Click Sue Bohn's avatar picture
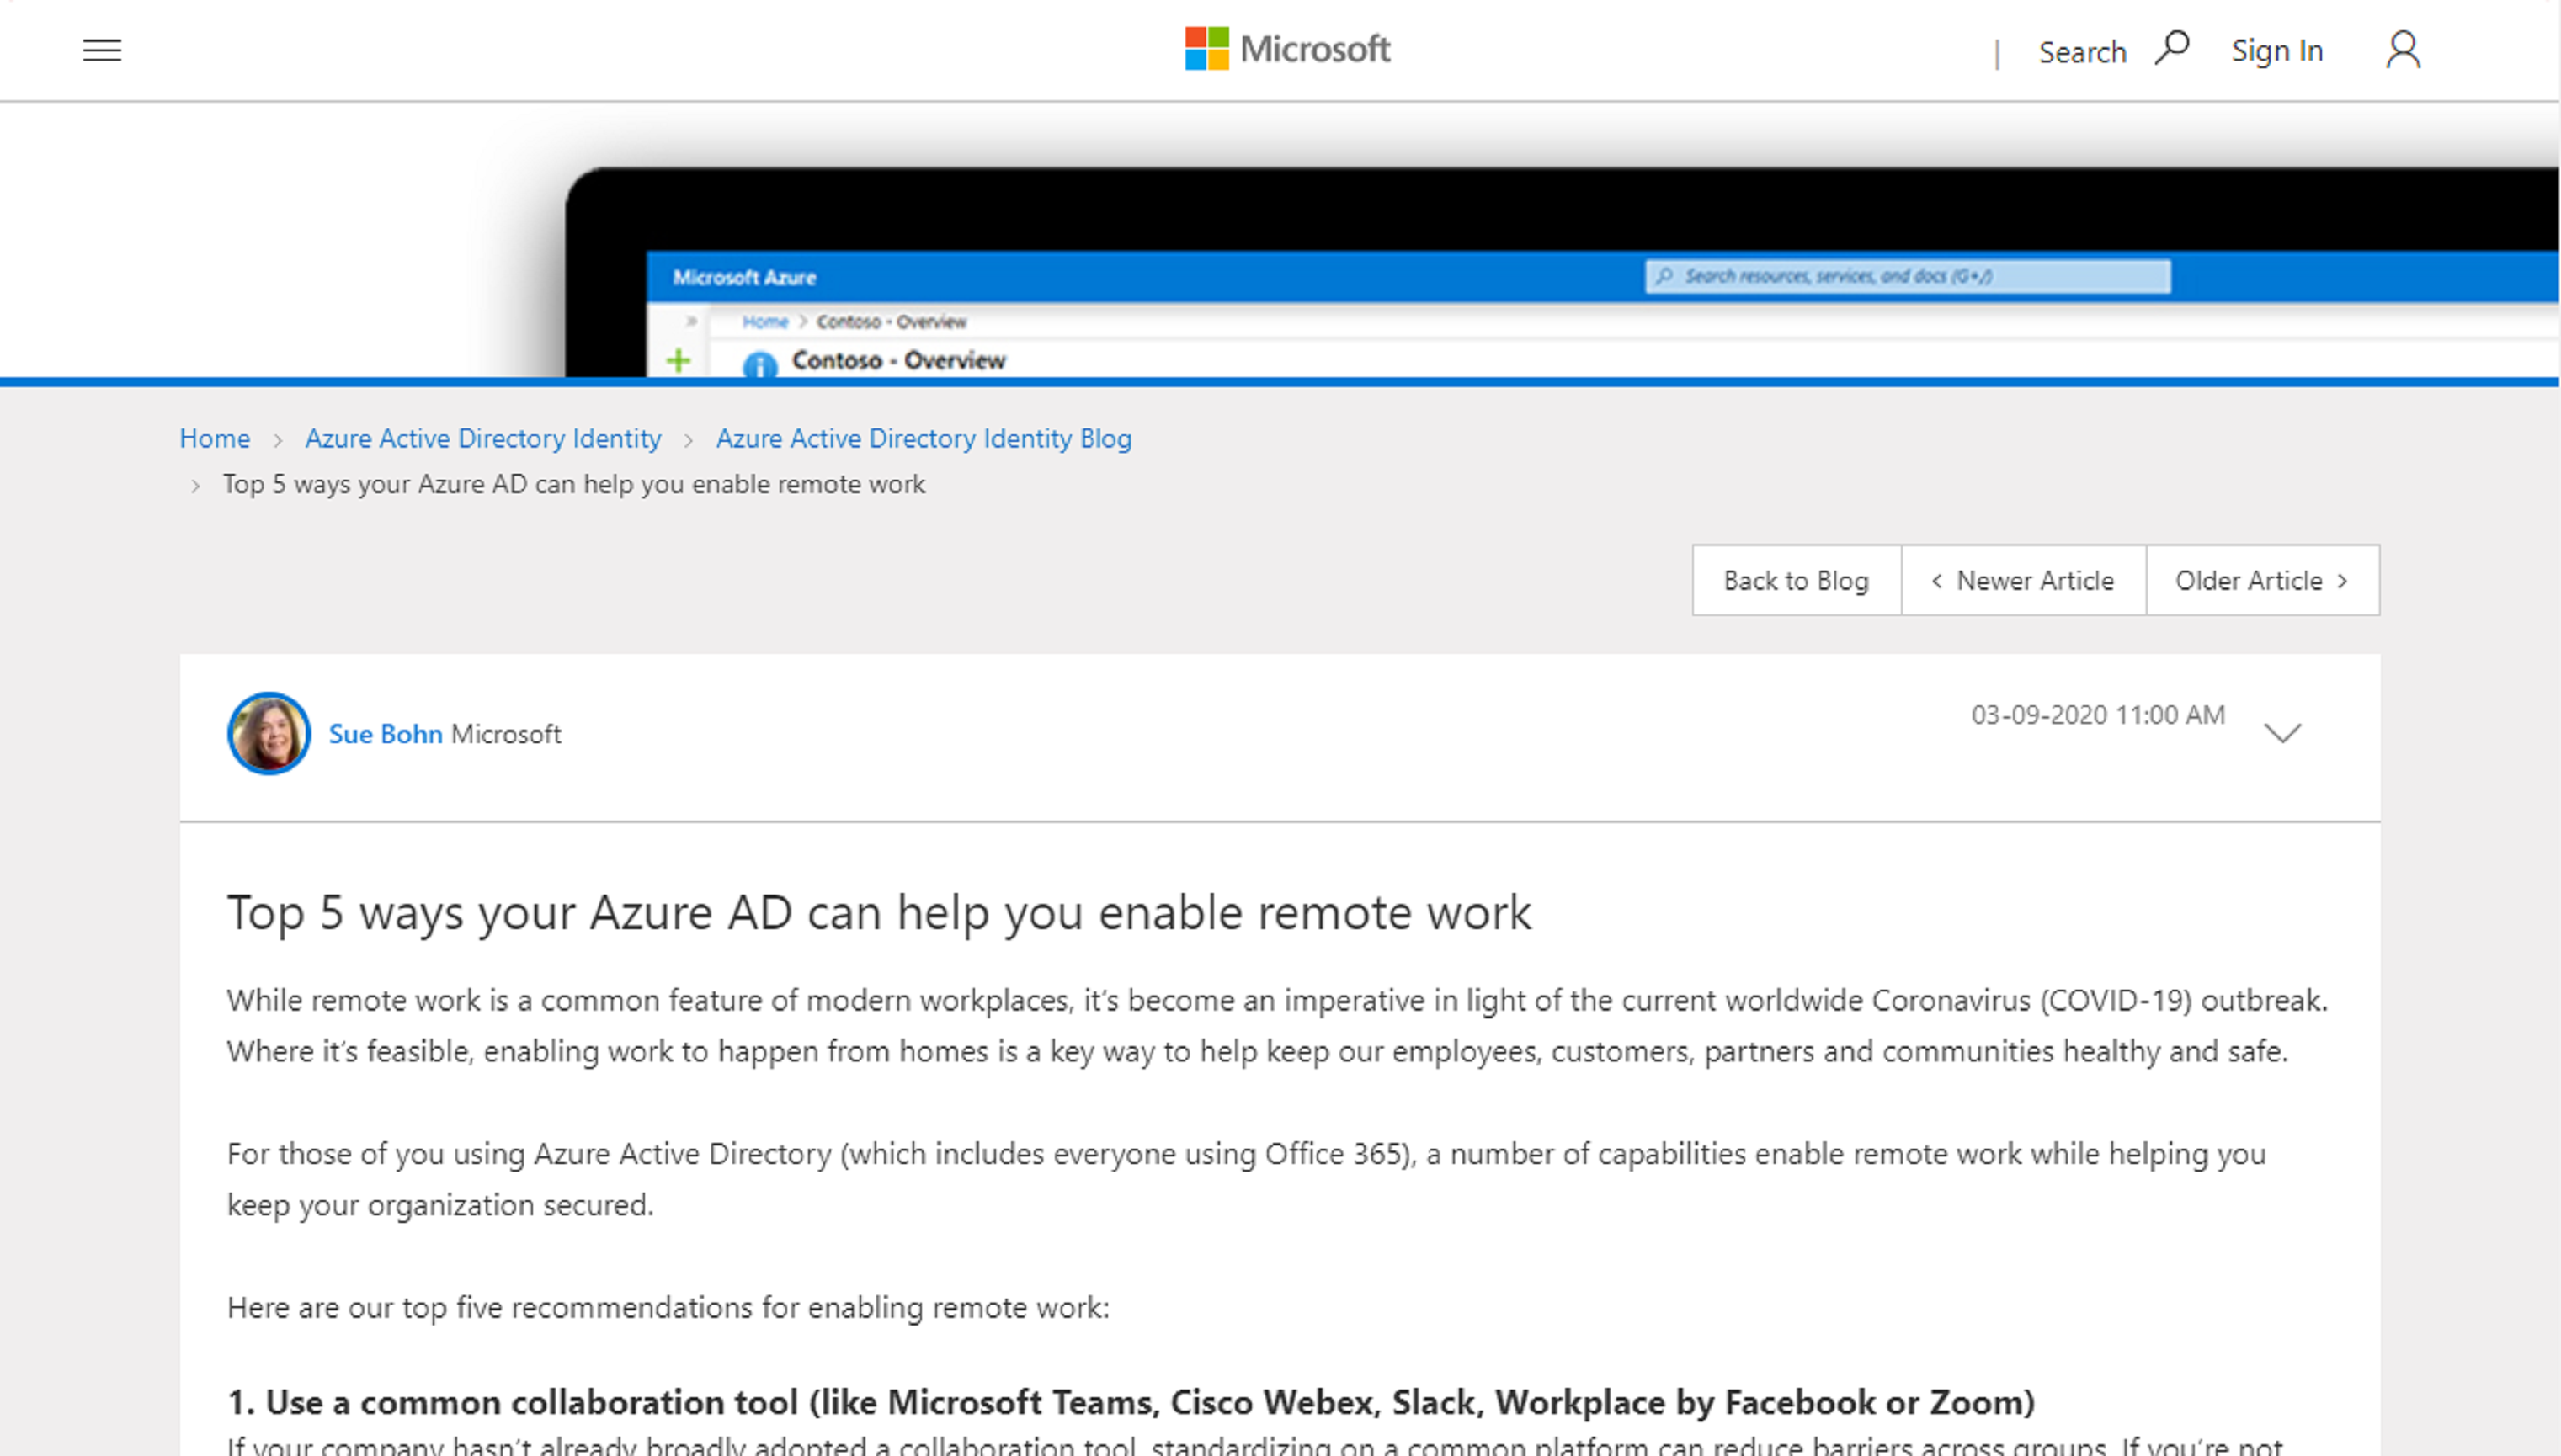Viewport: 2561px width, 1456px height. (268, 733)
